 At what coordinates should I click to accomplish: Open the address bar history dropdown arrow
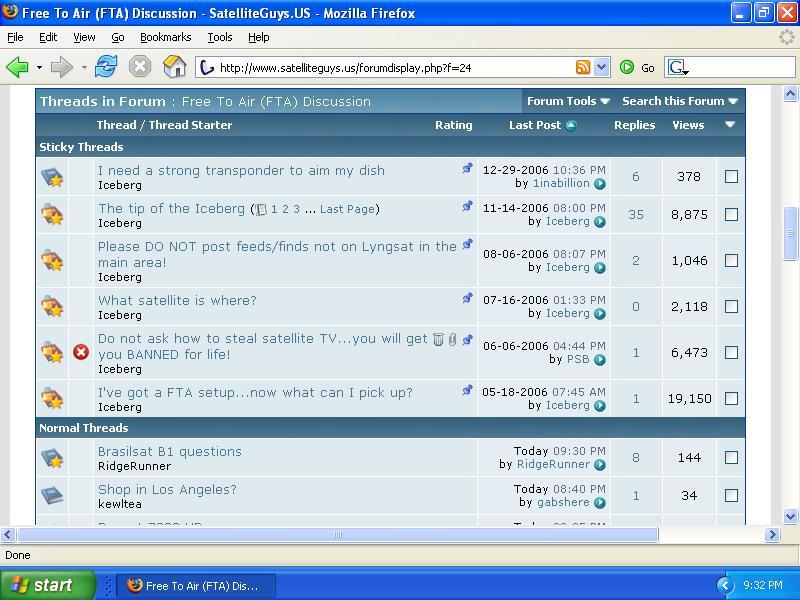(x=602, y=67)
